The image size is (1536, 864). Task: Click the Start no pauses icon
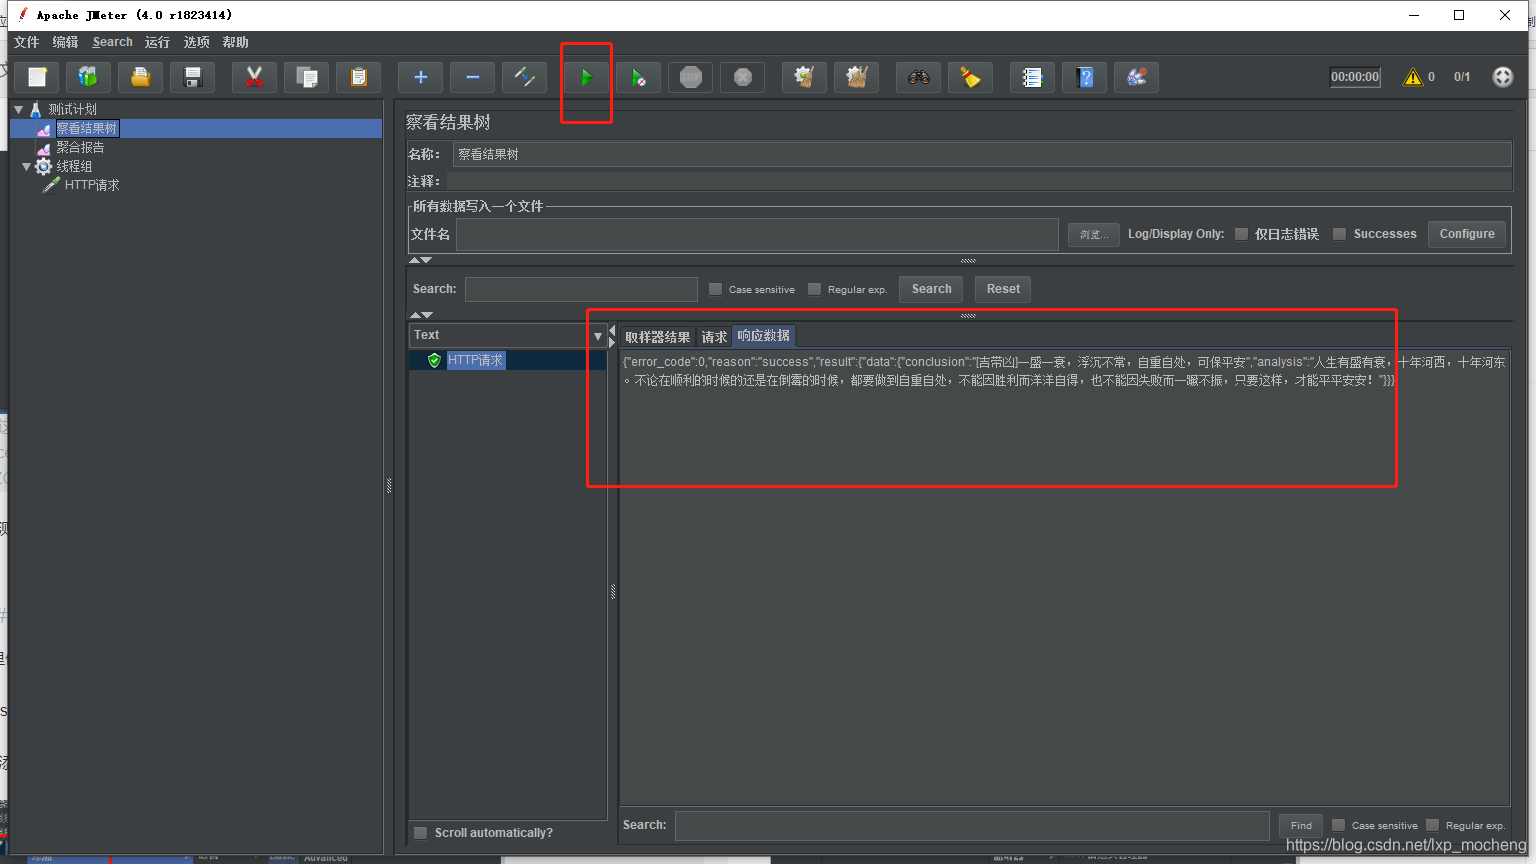(x=638, y=77)
